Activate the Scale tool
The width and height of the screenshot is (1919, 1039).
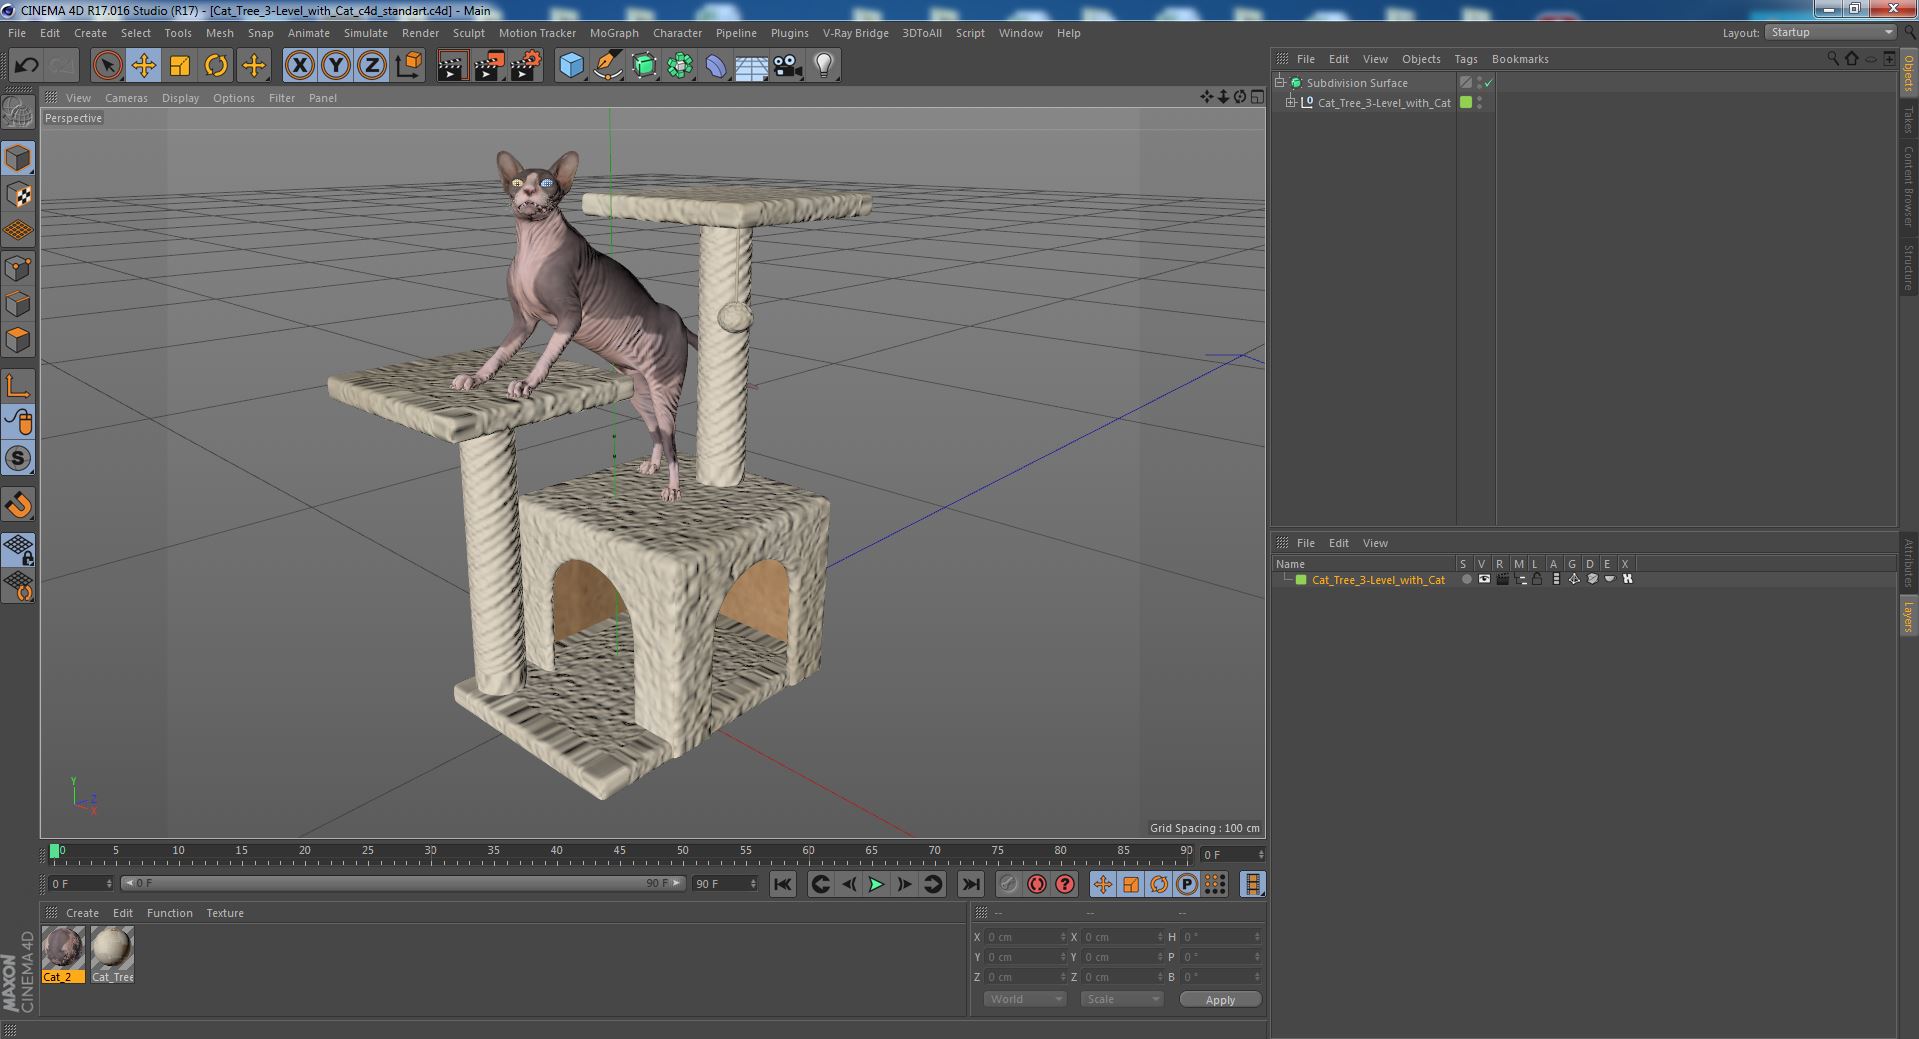179,66
